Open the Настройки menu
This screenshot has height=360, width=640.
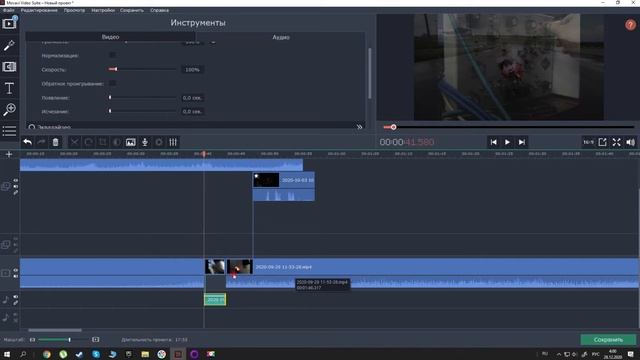click(103, 10)
